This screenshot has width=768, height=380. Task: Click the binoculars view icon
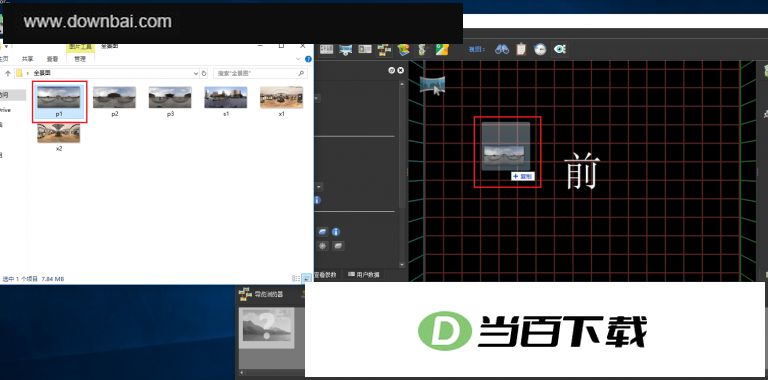[x=502, y=49]
